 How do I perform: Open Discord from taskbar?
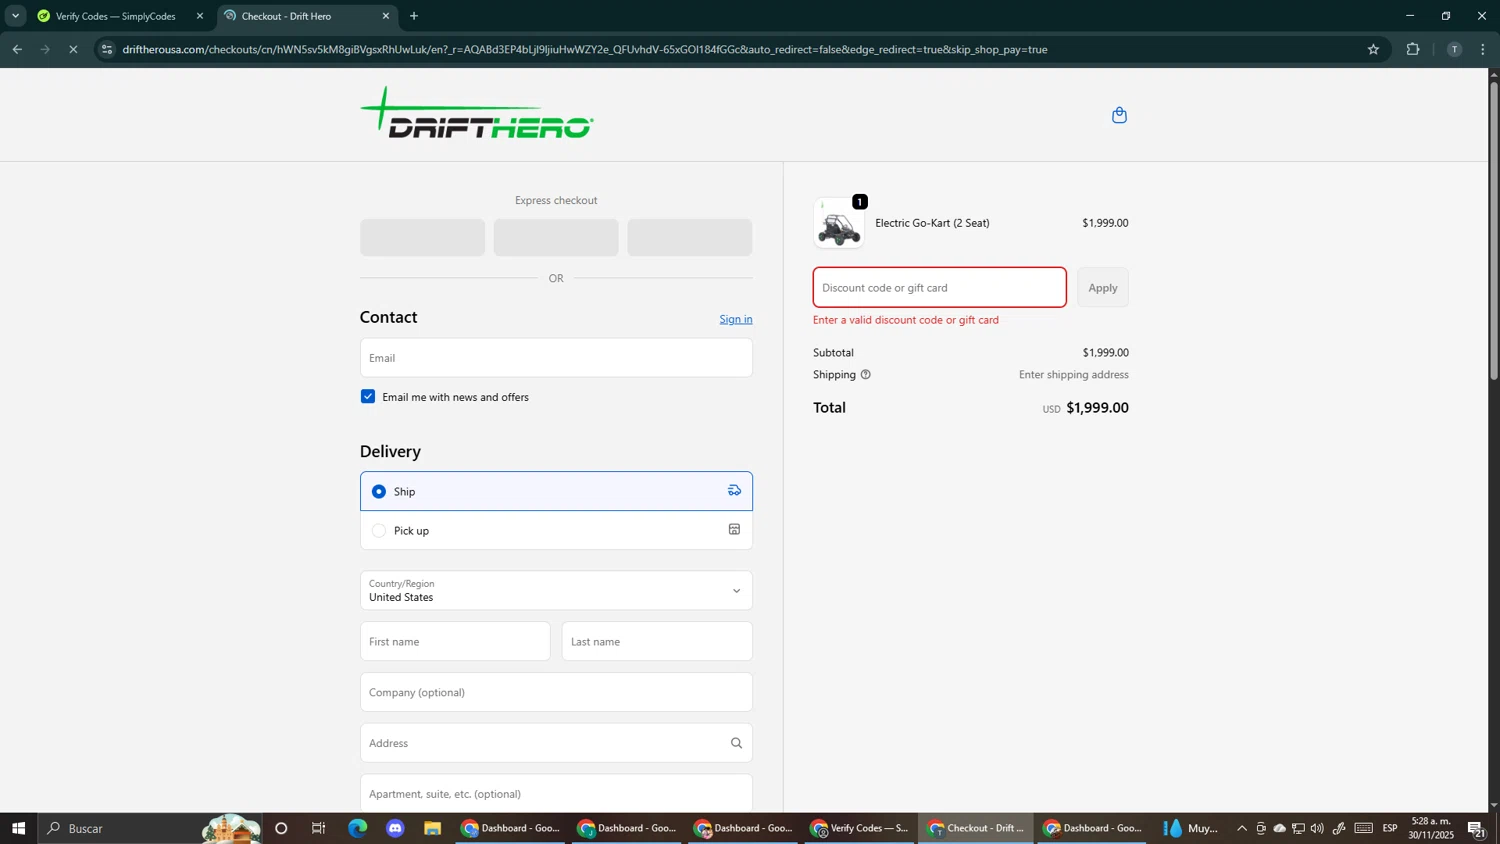point(395,828)
